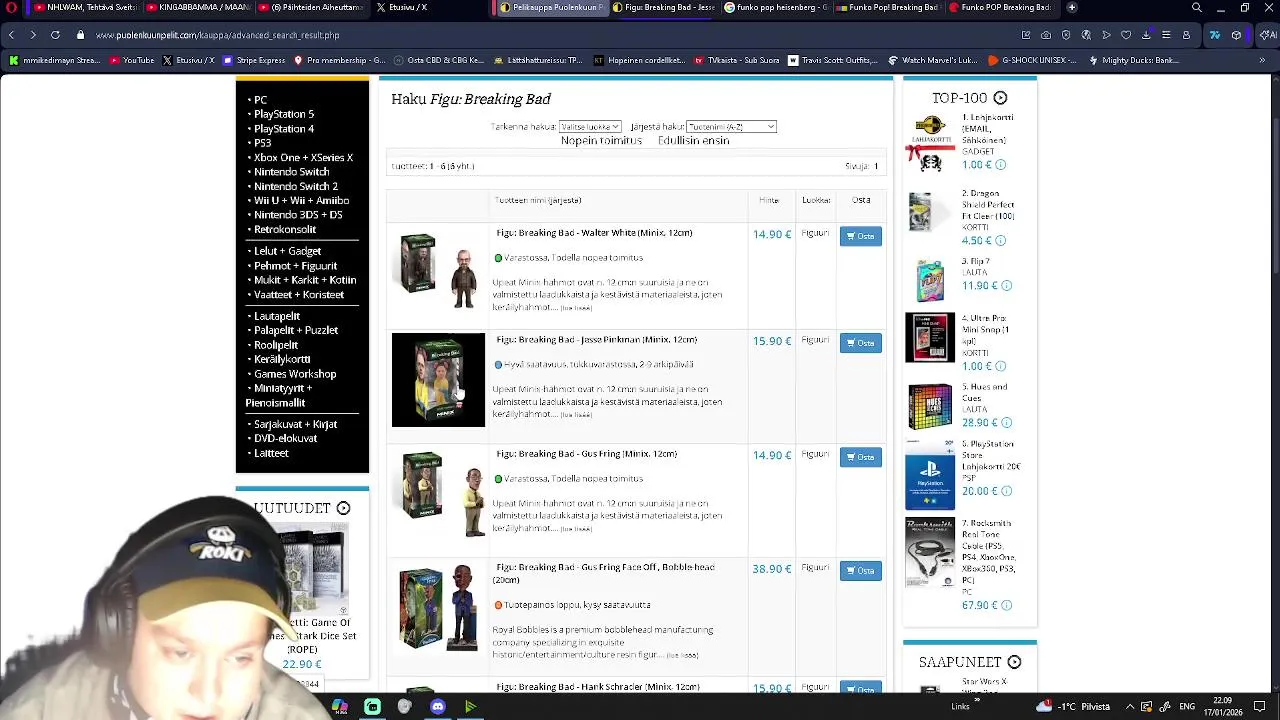Click the TOP-100 arrow circle icon
This screenshot has width=1280, height=720.
click(x=1000, y=98)
